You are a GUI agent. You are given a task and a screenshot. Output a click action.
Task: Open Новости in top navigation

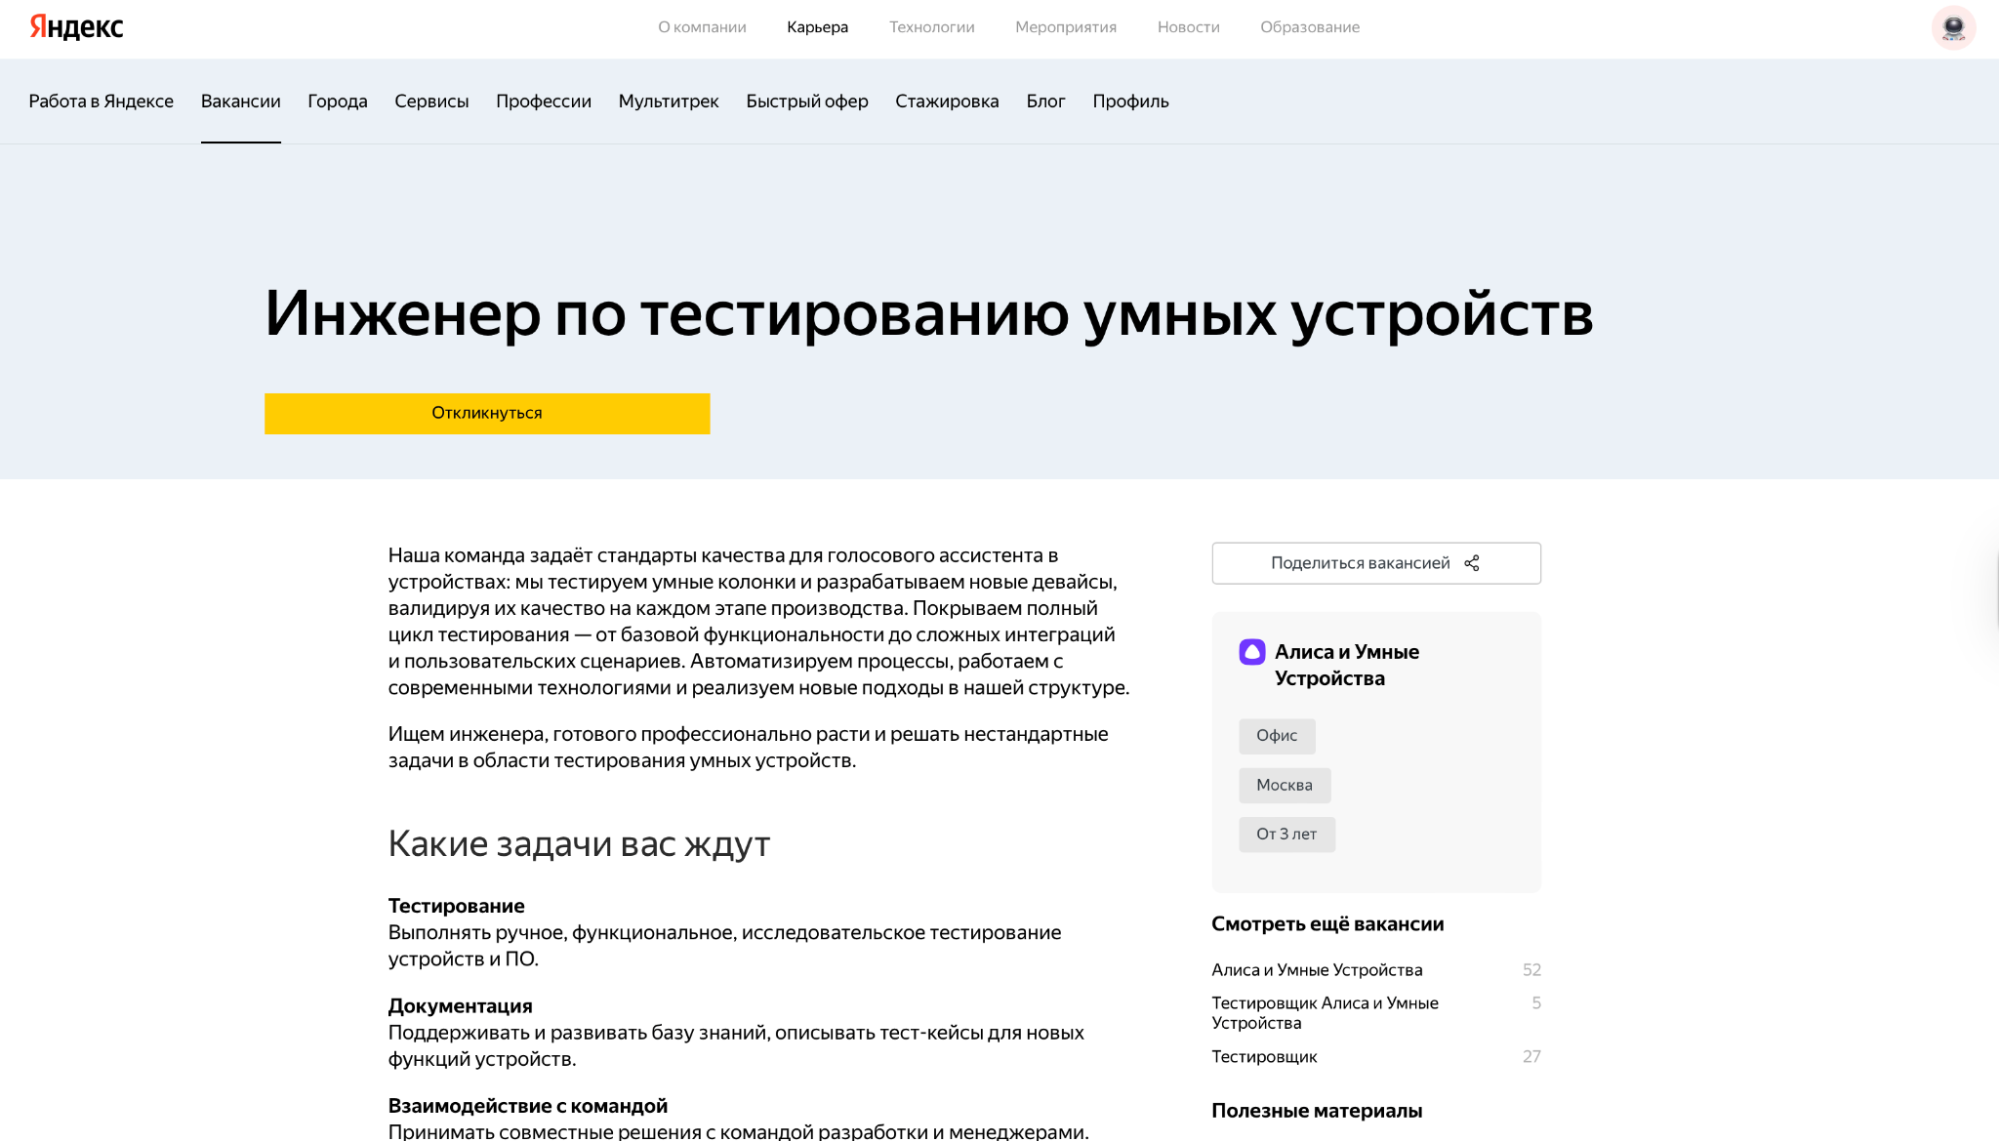click(1188, 27)
